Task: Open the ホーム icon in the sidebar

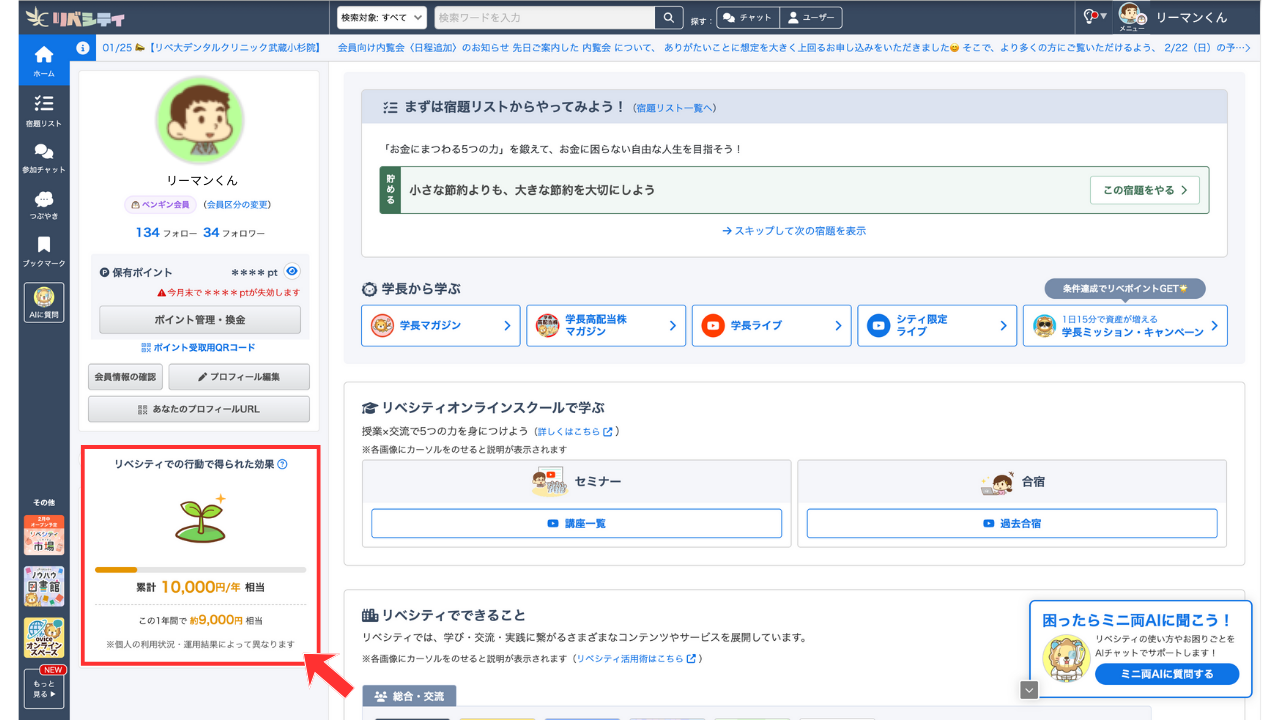Action: tap(42, 60)
